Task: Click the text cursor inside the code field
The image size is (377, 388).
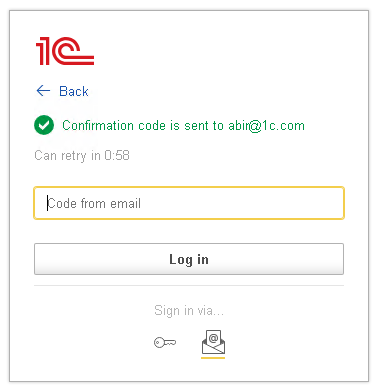Action: tap(47, 203)
